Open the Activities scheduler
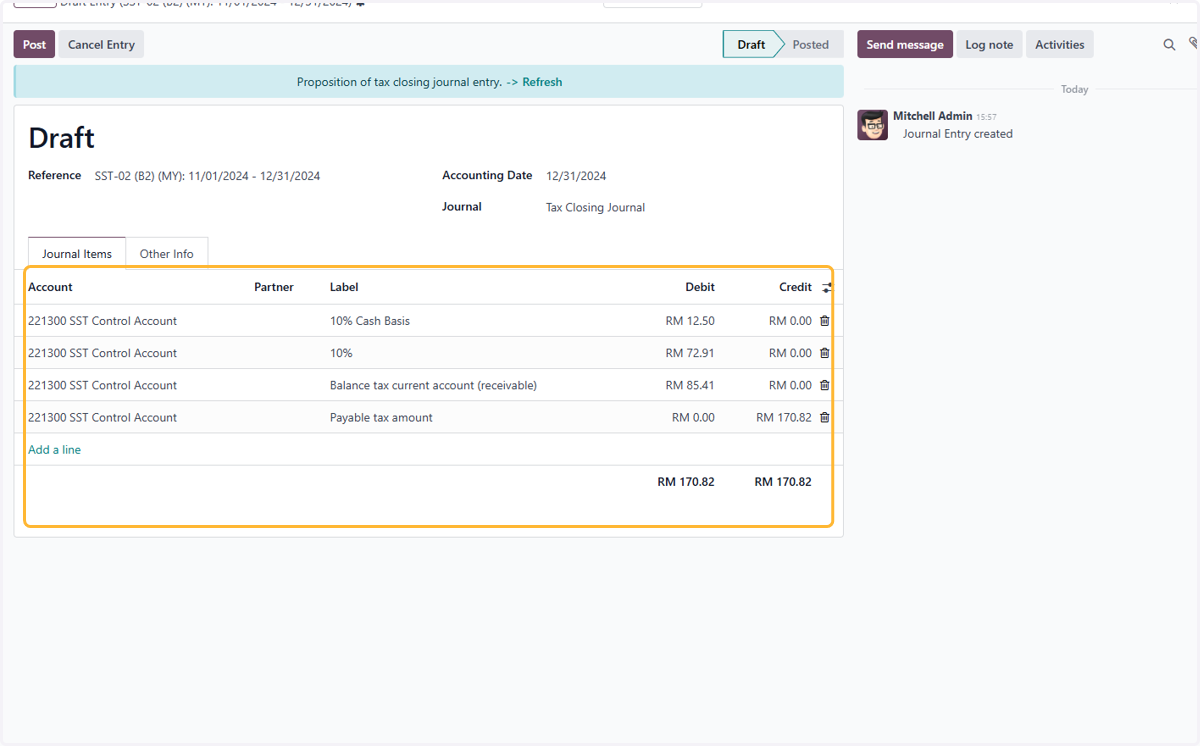Viewport: 1200px width, 746px height. click(x=1060, y=44)
